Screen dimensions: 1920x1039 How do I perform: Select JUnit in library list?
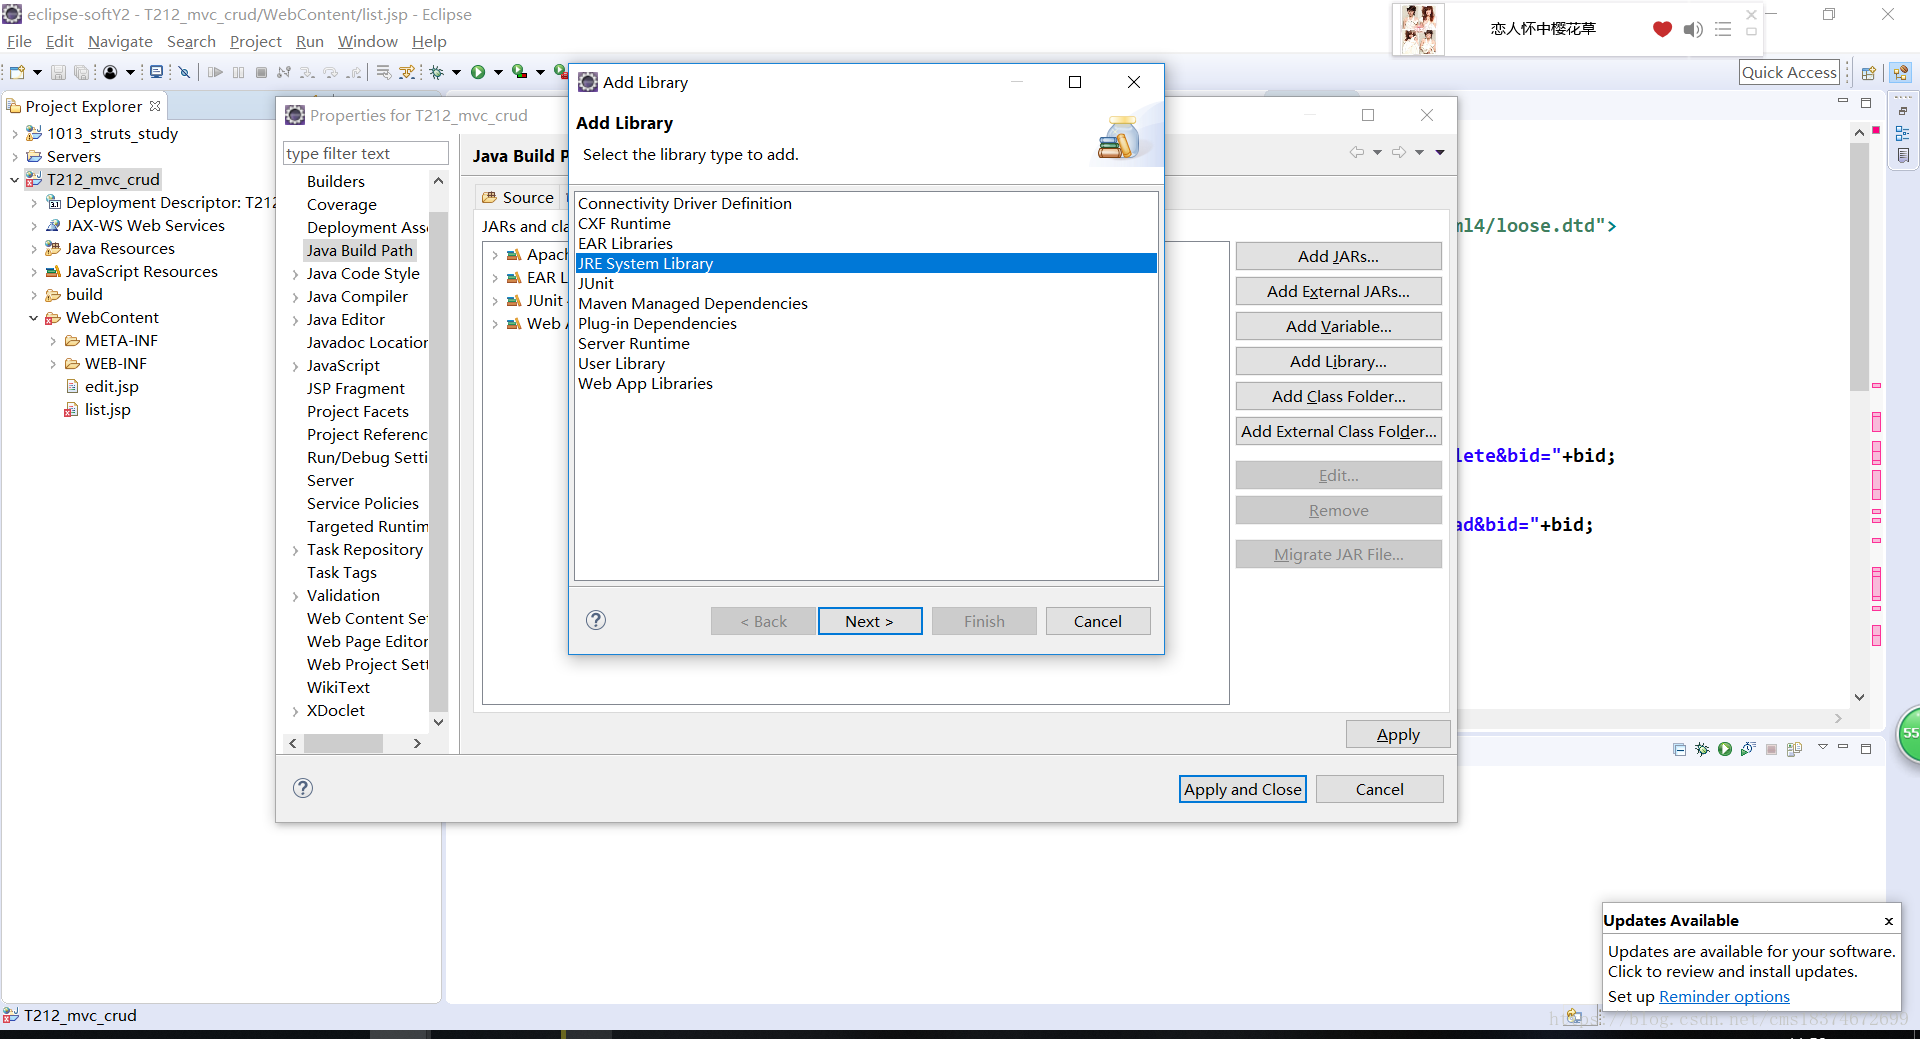pos(866,283)
